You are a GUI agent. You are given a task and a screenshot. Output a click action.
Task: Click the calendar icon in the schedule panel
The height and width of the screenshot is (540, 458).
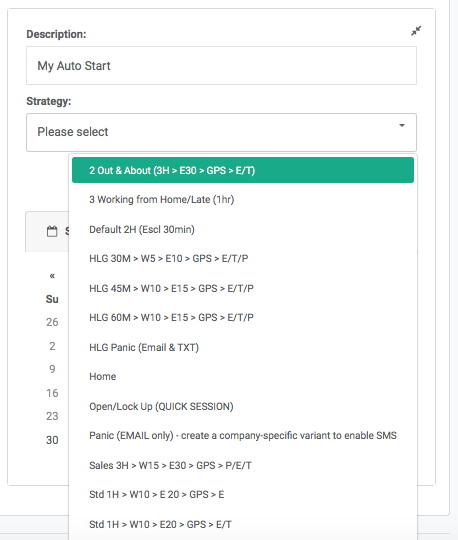tap(52, 231)
